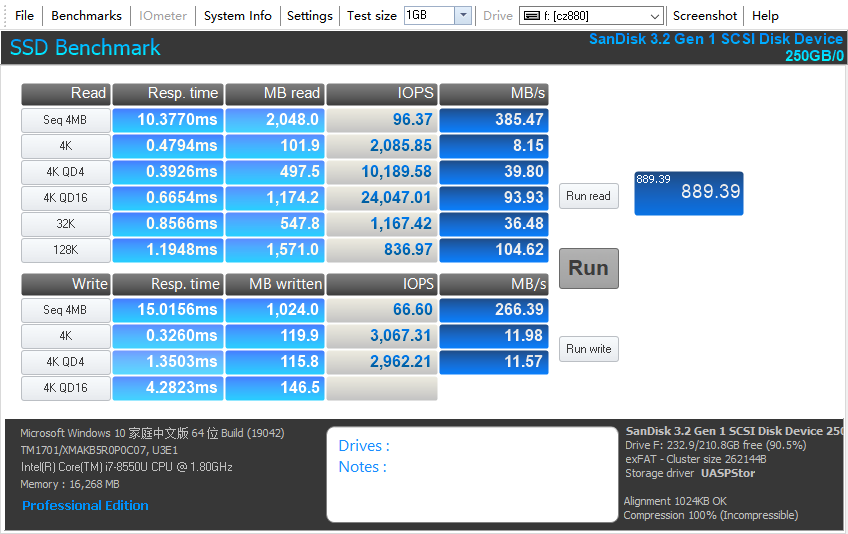Open the File menu

pyautogui.click(x=24, y=16)
